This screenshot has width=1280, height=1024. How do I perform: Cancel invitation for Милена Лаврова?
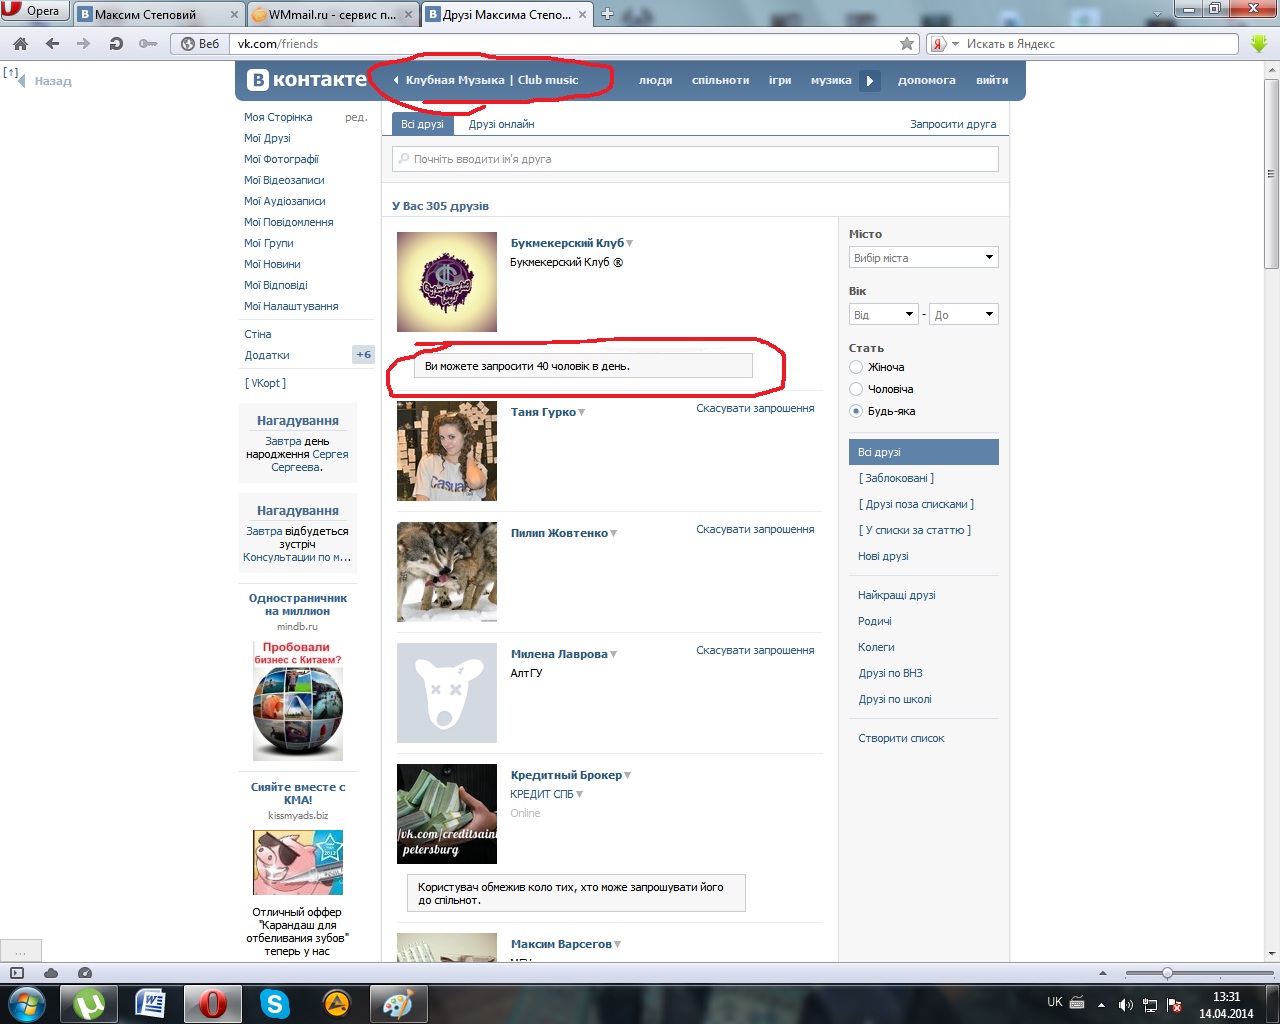755,650
